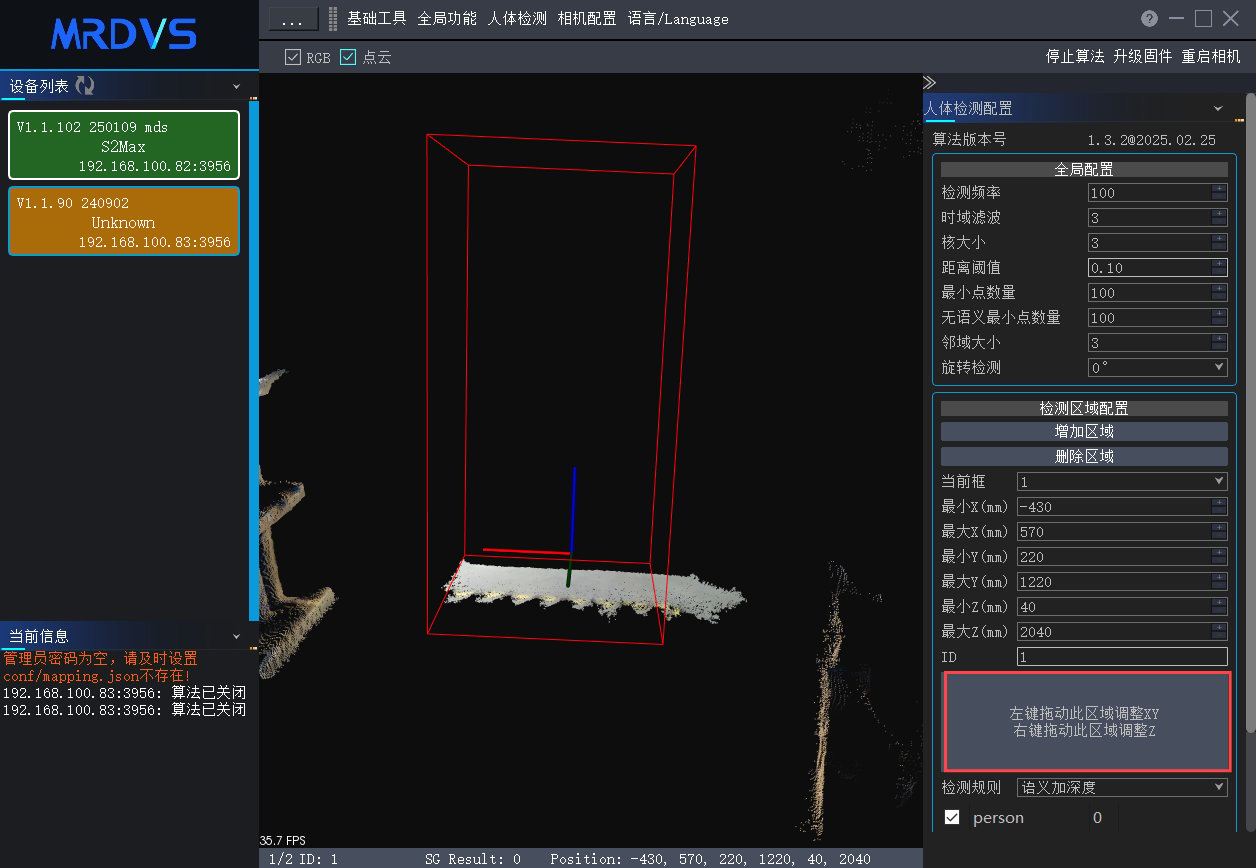Open the 人体检测 menu
1256x868 pixels.
[517, 19]
